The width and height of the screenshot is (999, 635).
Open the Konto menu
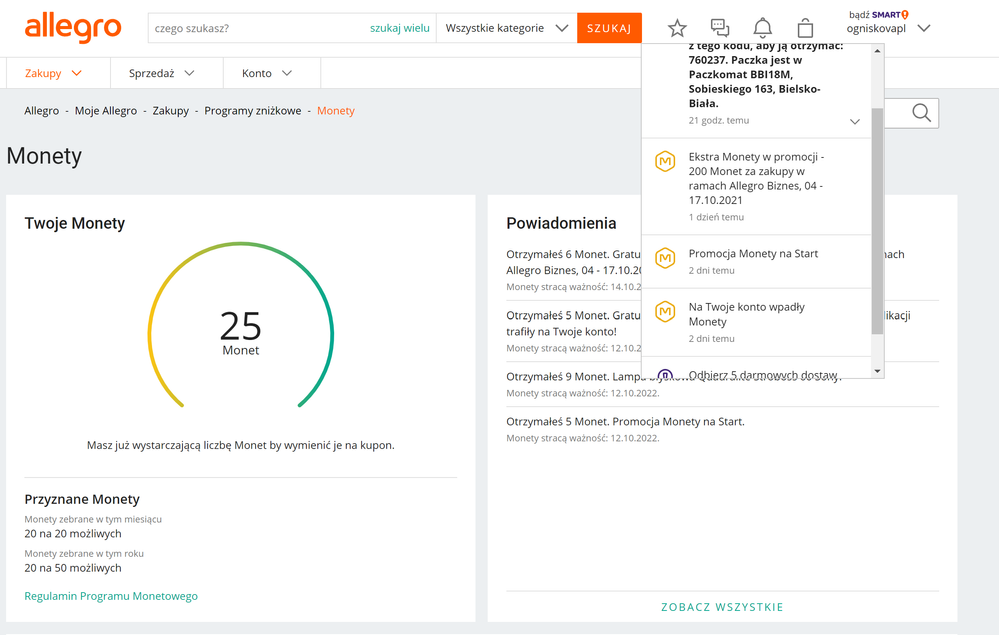click(x=266, y=73)
